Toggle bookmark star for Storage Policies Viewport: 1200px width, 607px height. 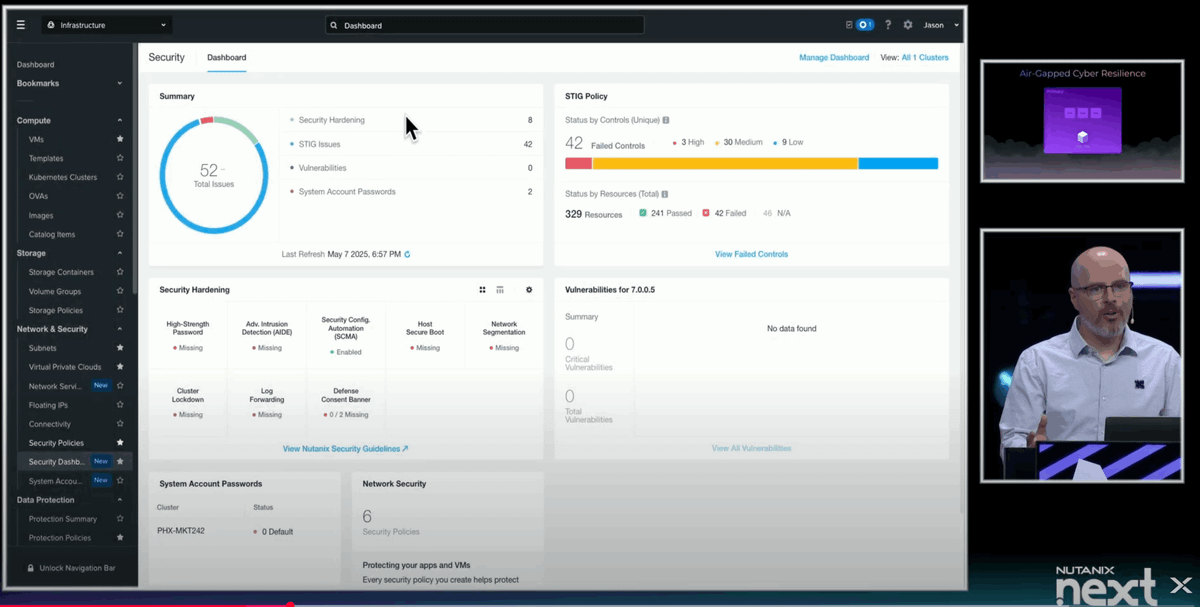(x=120, y=310)
